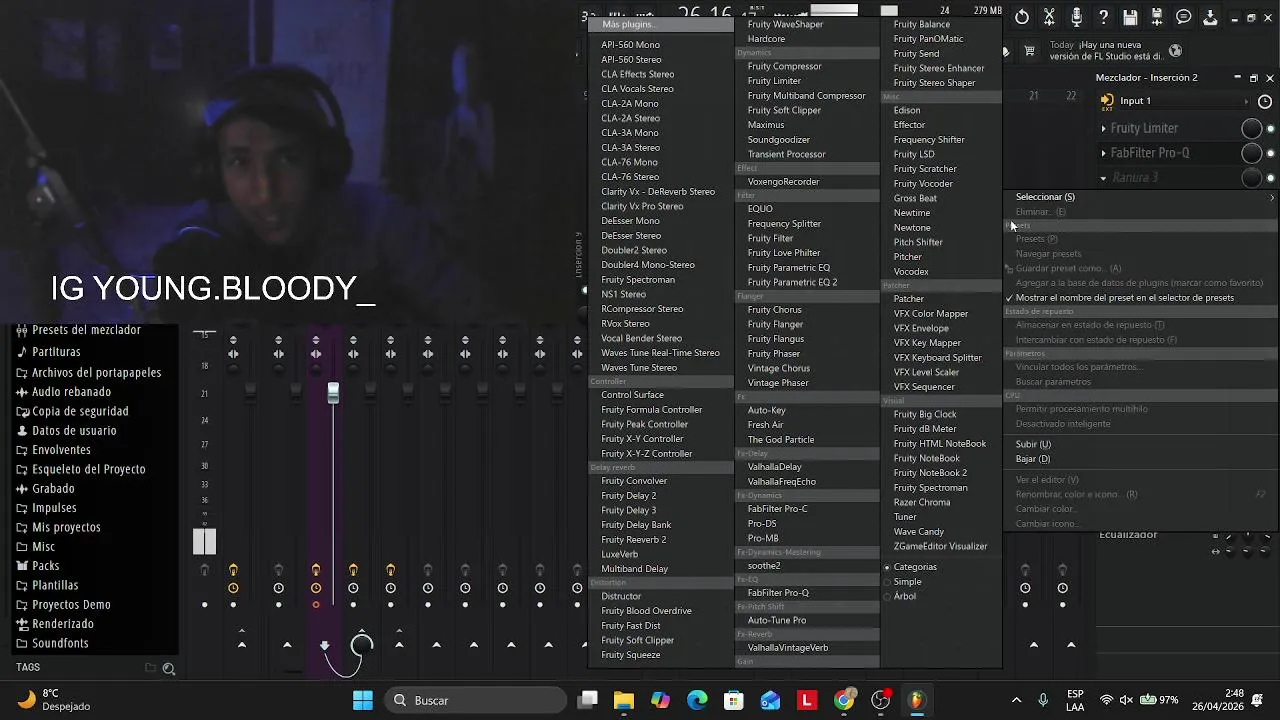This screenshot has width=1280, height=720.
Task: Open help question mark icon
Action: [1103, 17]
